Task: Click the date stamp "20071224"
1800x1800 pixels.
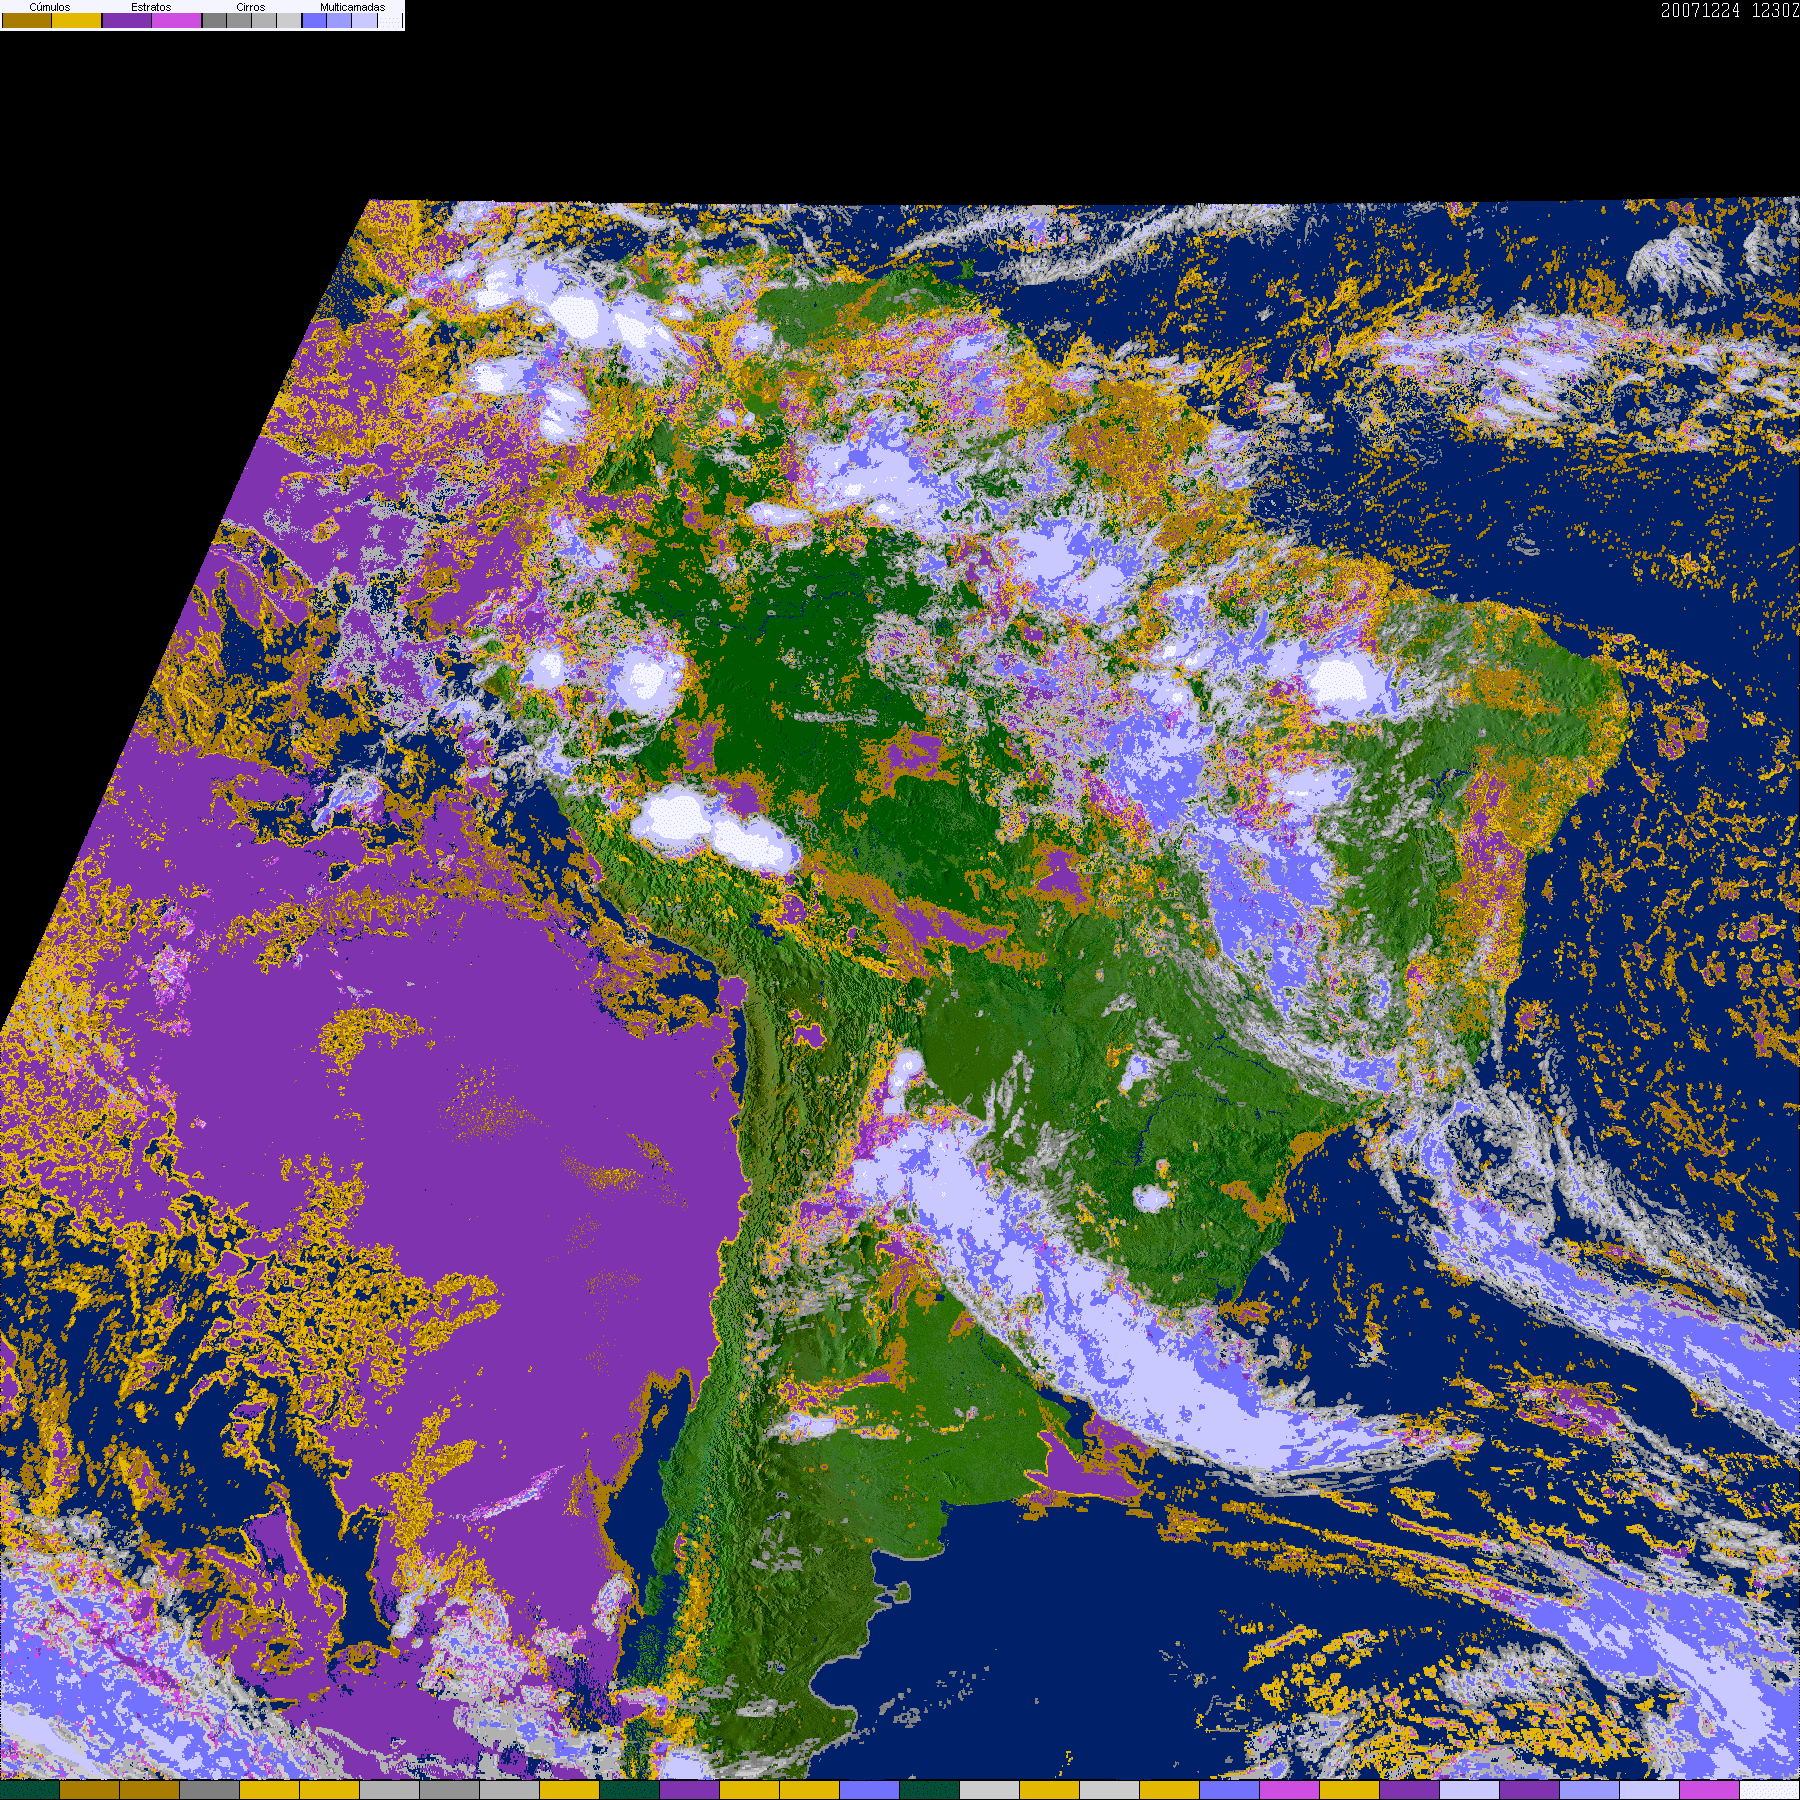Action: (1700, 11)
